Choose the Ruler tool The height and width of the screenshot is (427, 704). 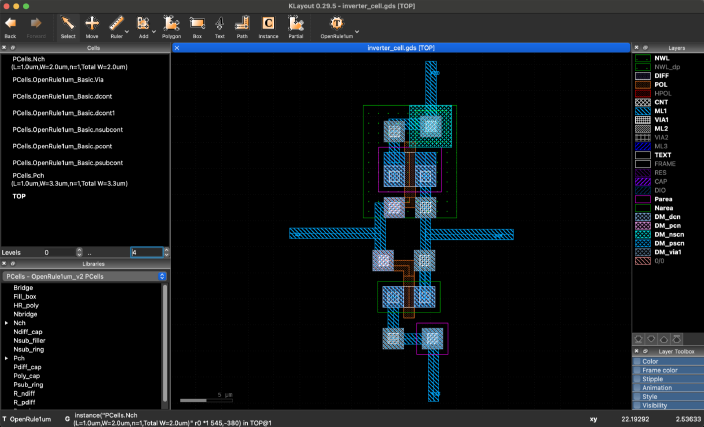pos(116,27)
